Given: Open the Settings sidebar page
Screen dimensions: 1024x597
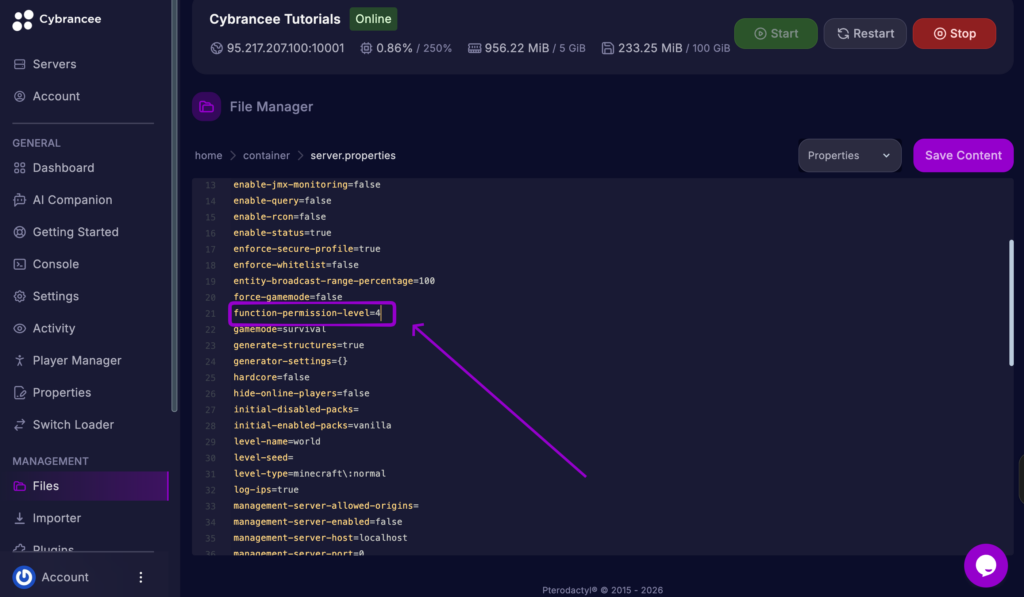Looking at the screenshot, I should [x=56, y=296].
